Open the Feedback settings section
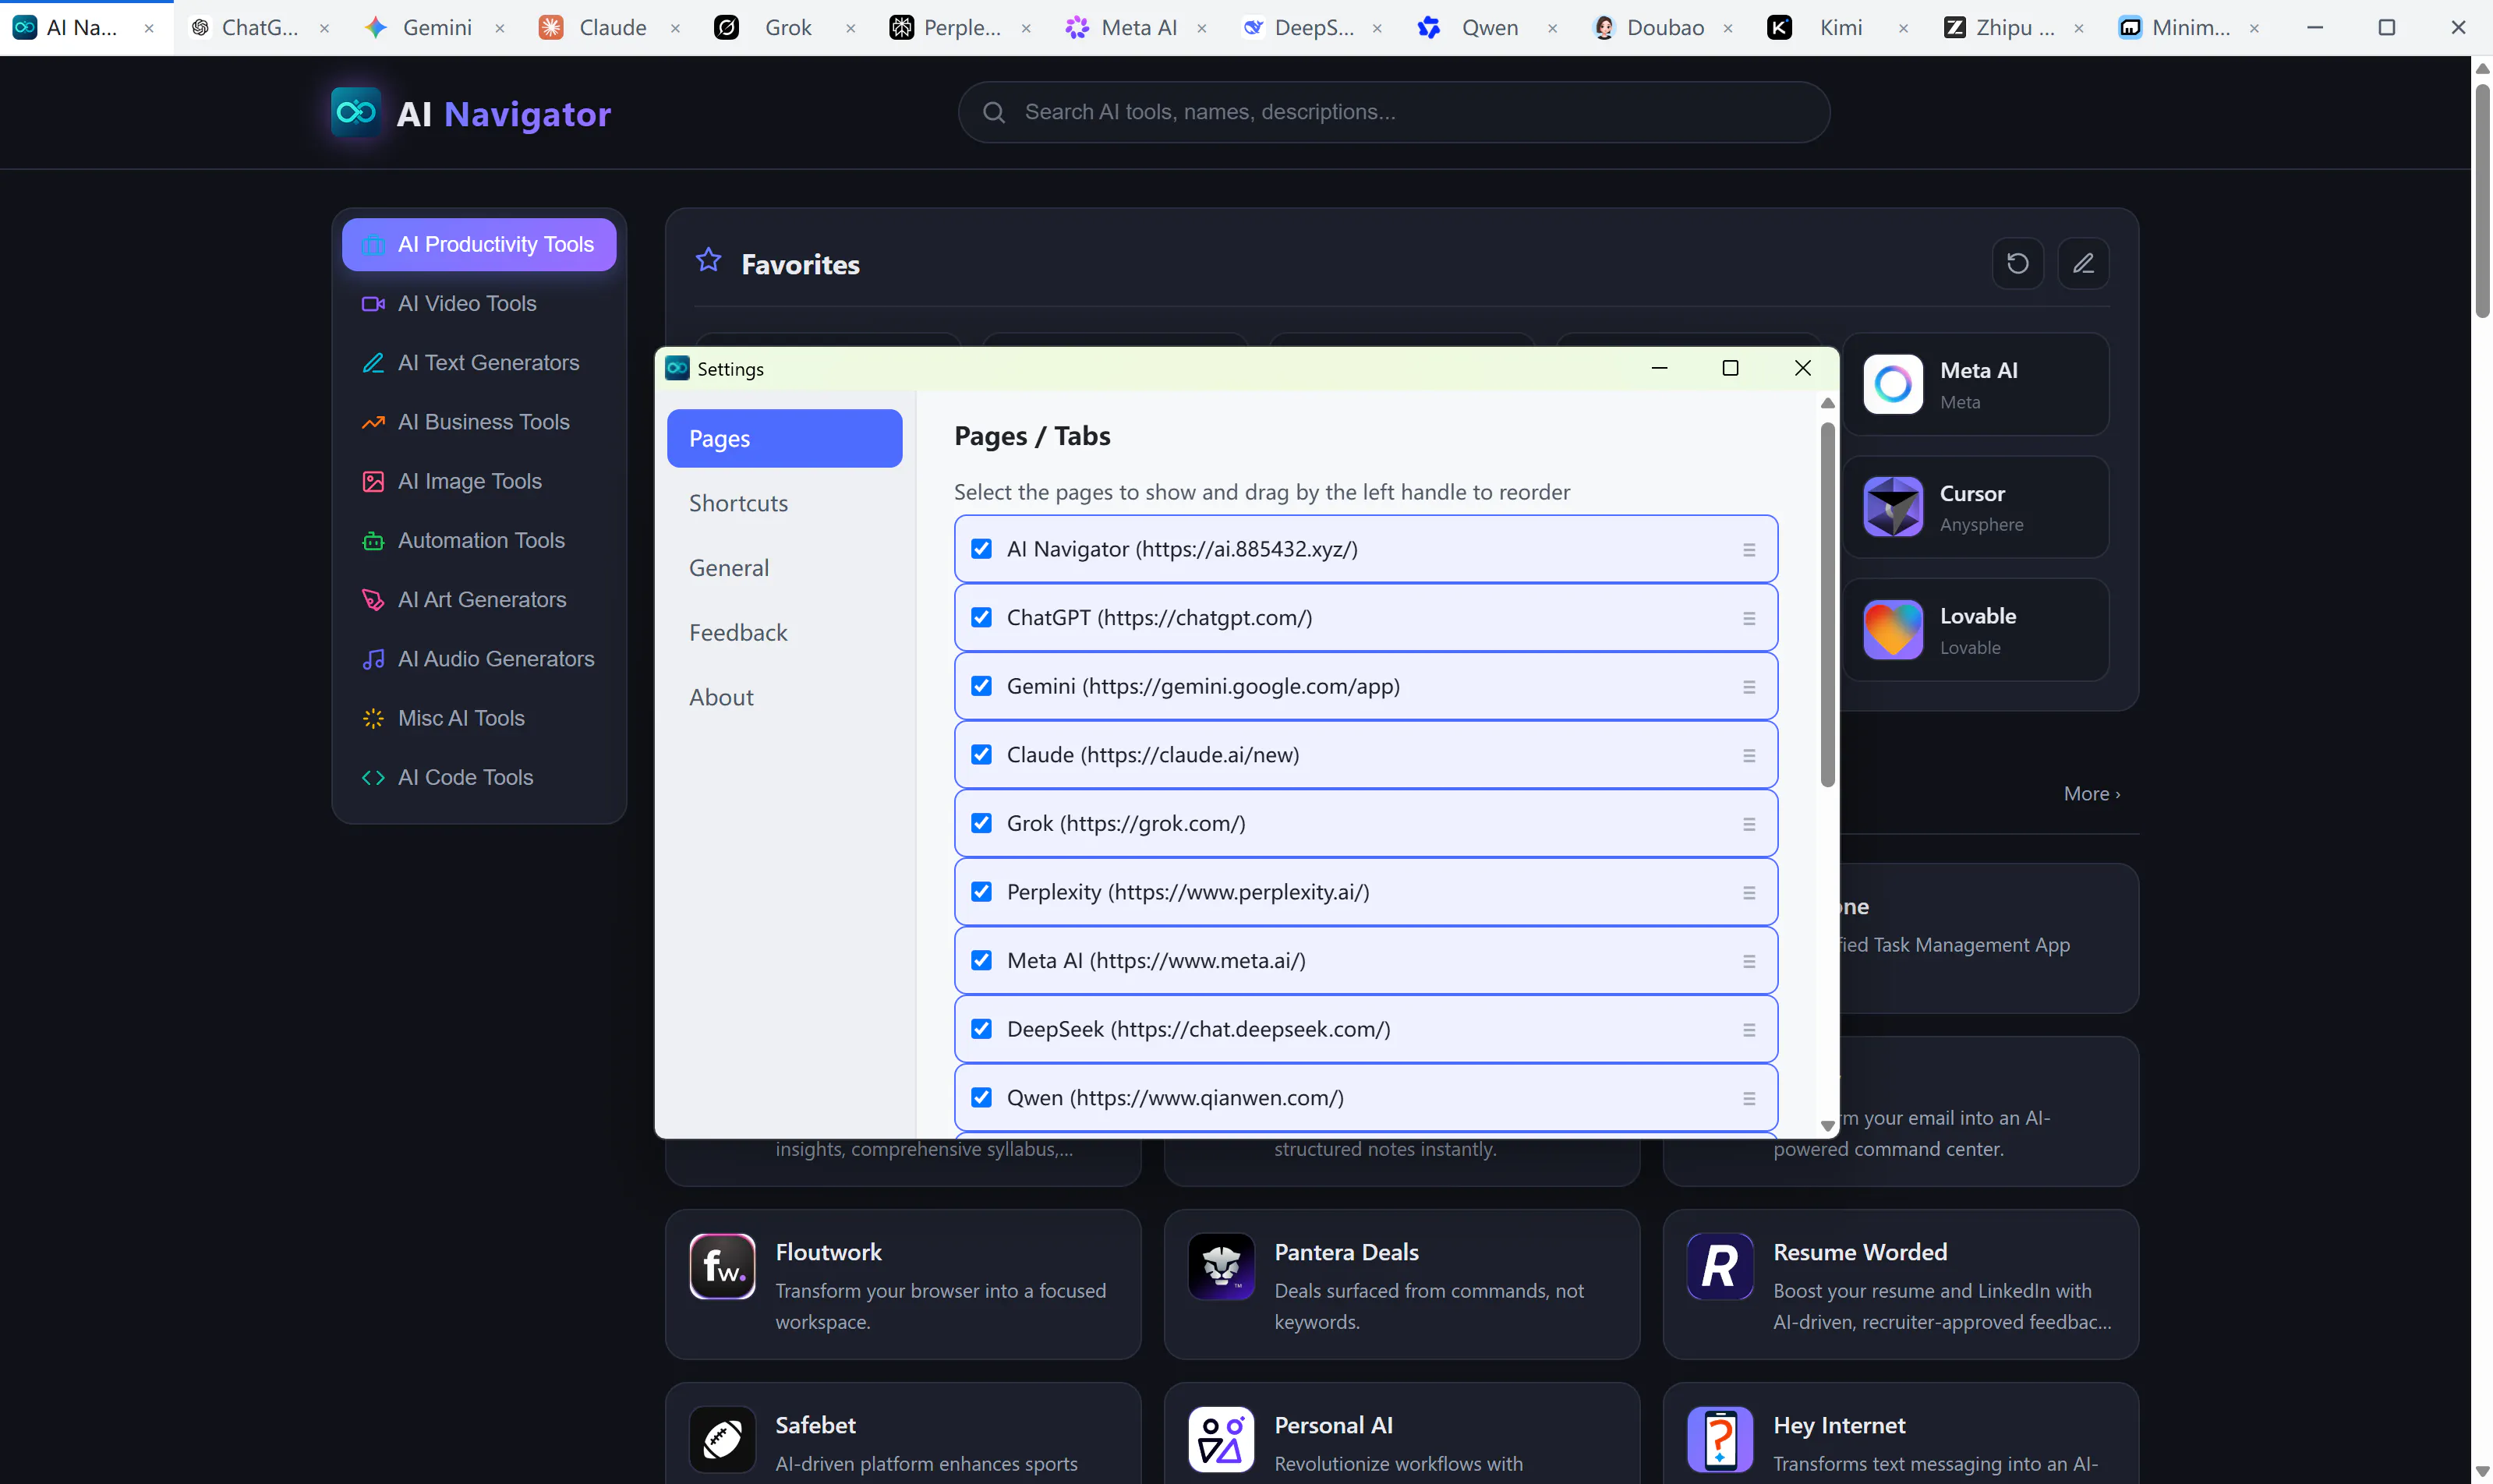 coord(784,633)
